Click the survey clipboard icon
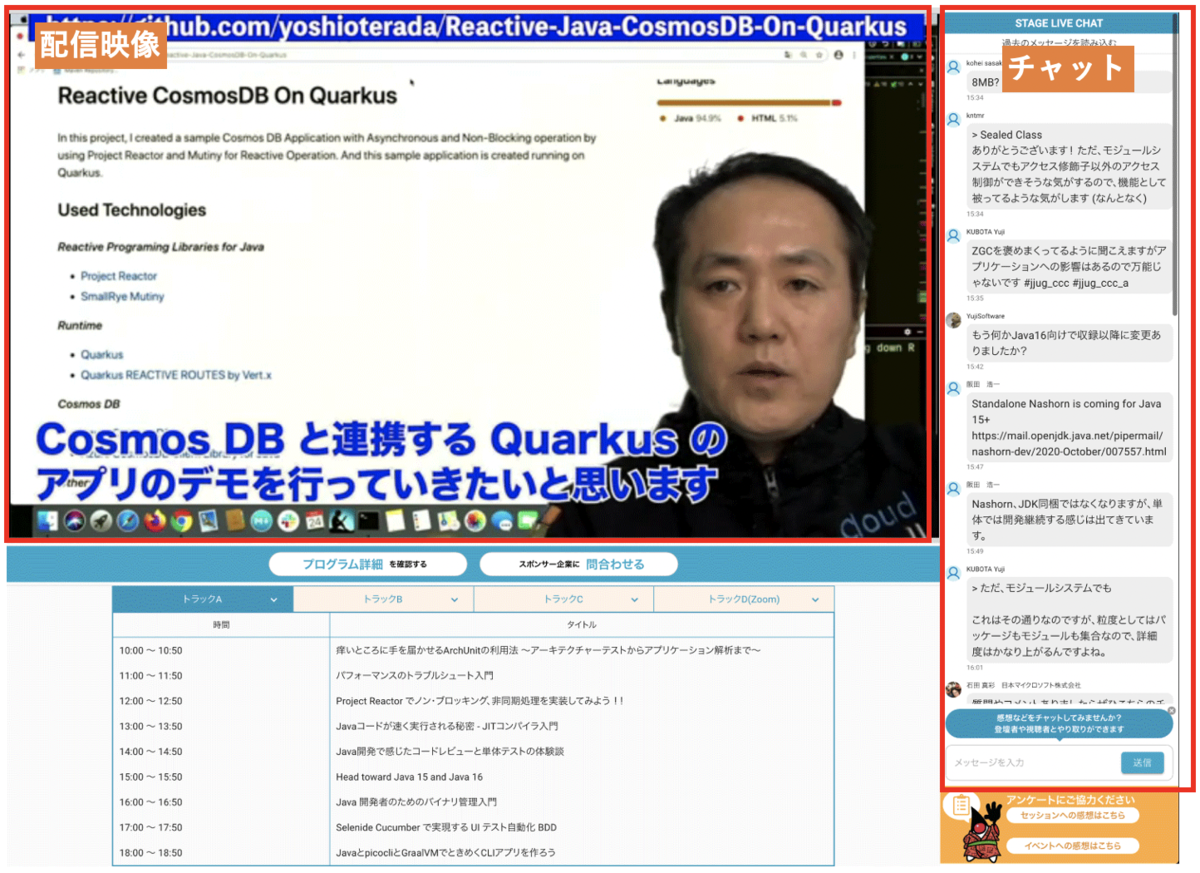 [961, 805]
